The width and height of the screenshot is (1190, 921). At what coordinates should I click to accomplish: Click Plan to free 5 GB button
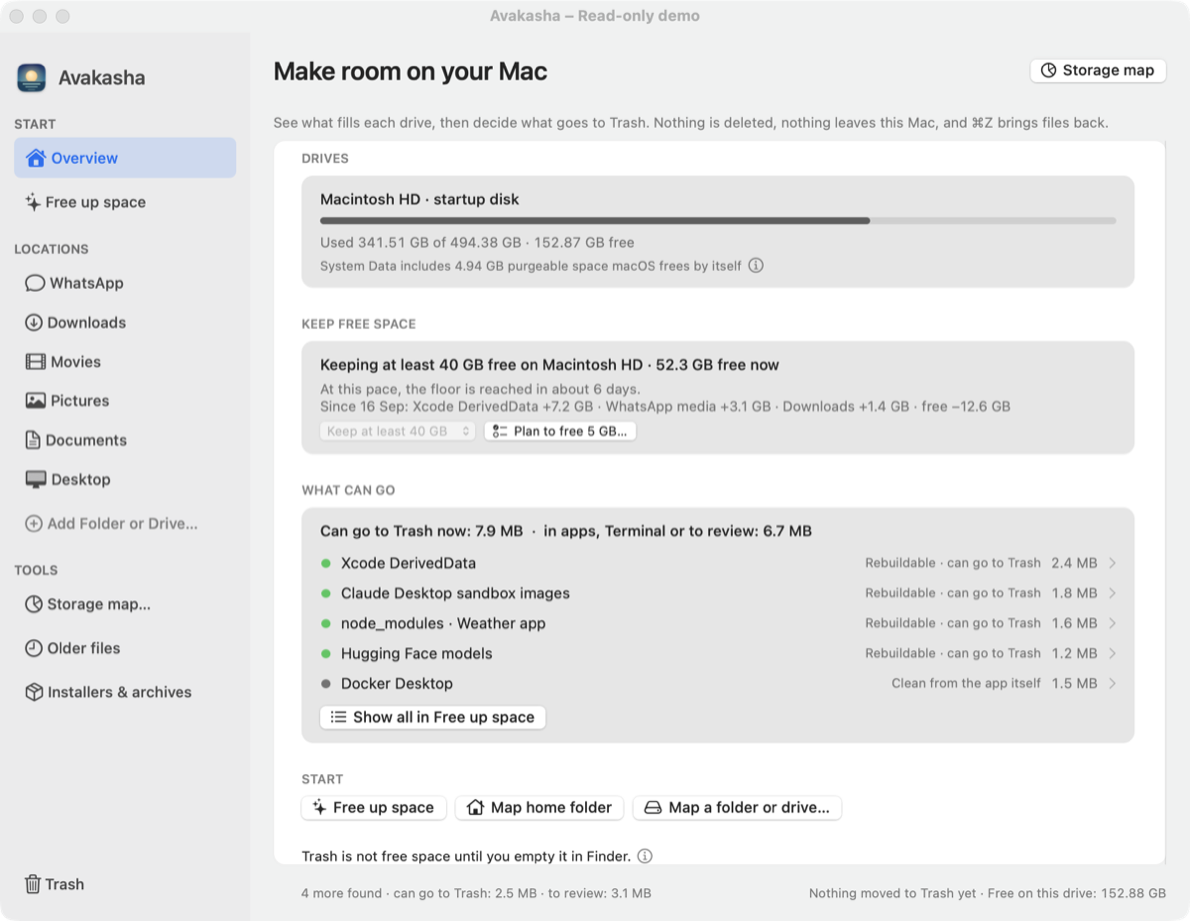click(560, 431)
